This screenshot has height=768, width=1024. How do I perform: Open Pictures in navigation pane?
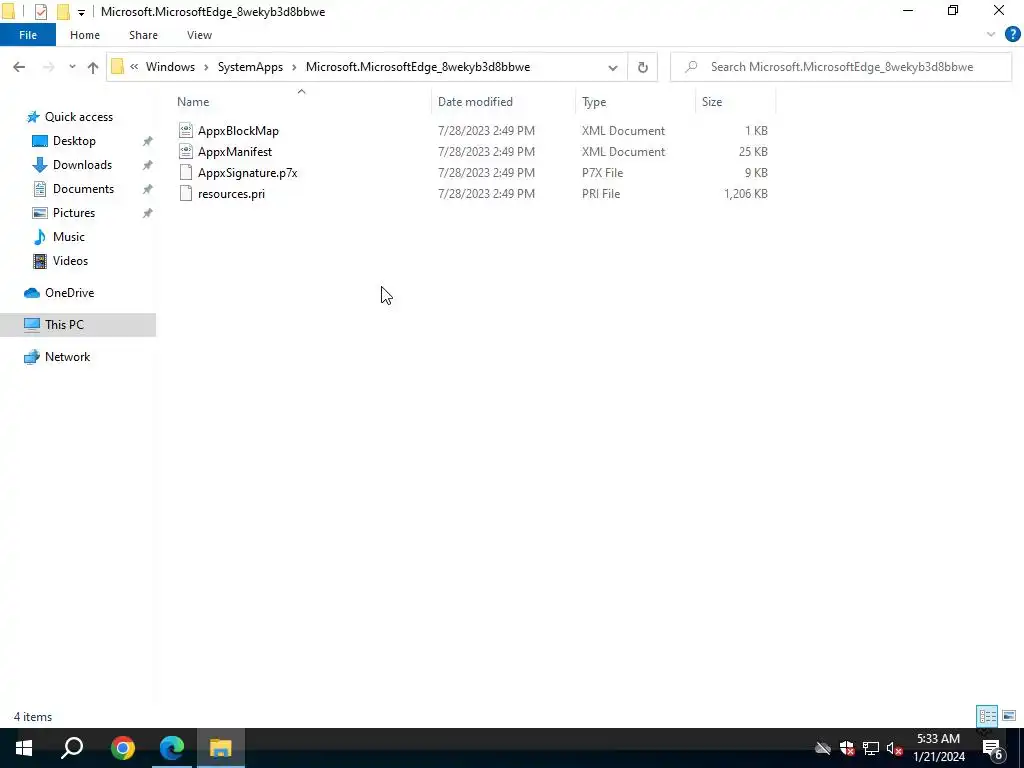click(x=74, y=213)
